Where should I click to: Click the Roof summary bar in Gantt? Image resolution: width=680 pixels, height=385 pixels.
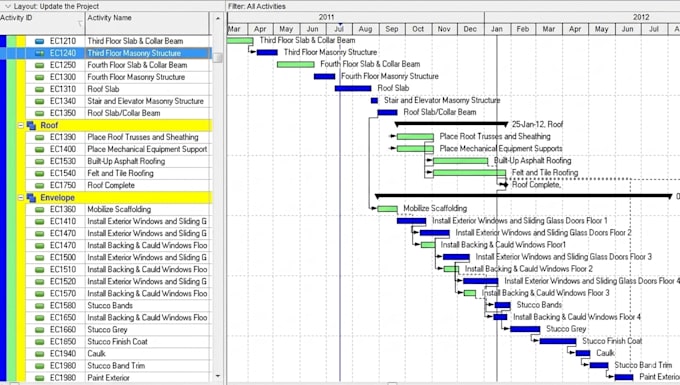point(451,124)
